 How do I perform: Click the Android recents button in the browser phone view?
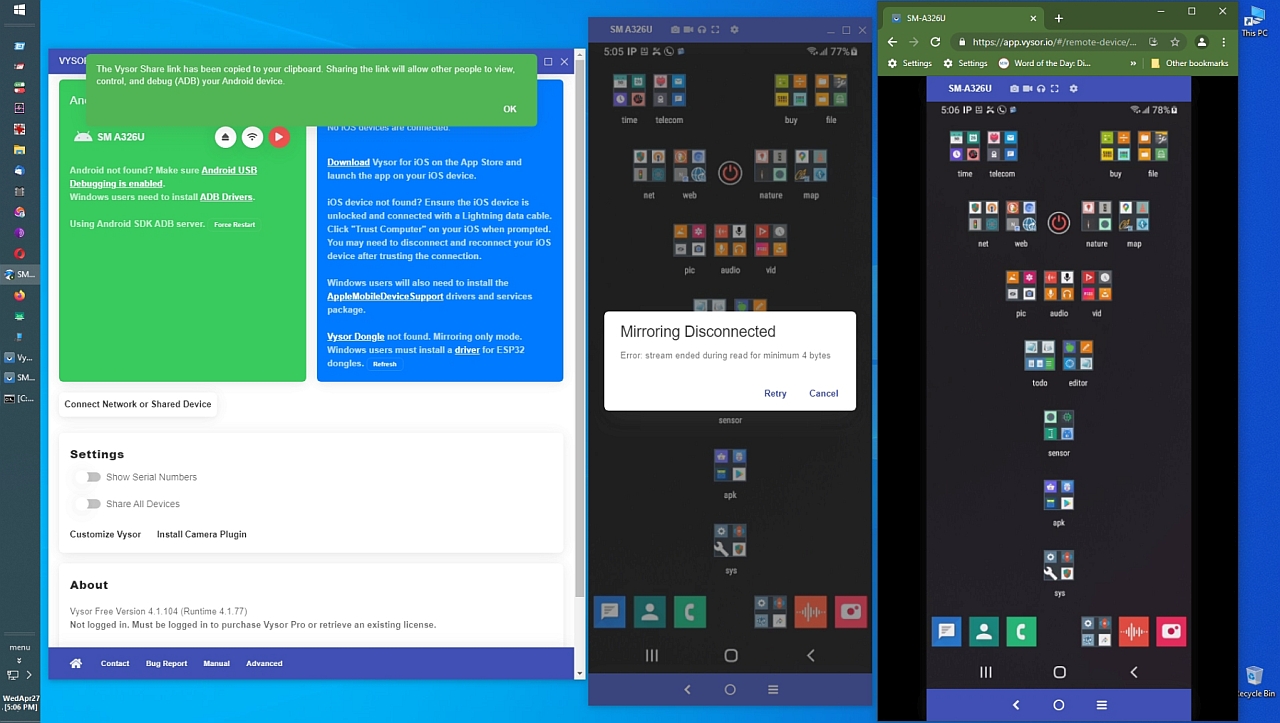pos(985,672)
